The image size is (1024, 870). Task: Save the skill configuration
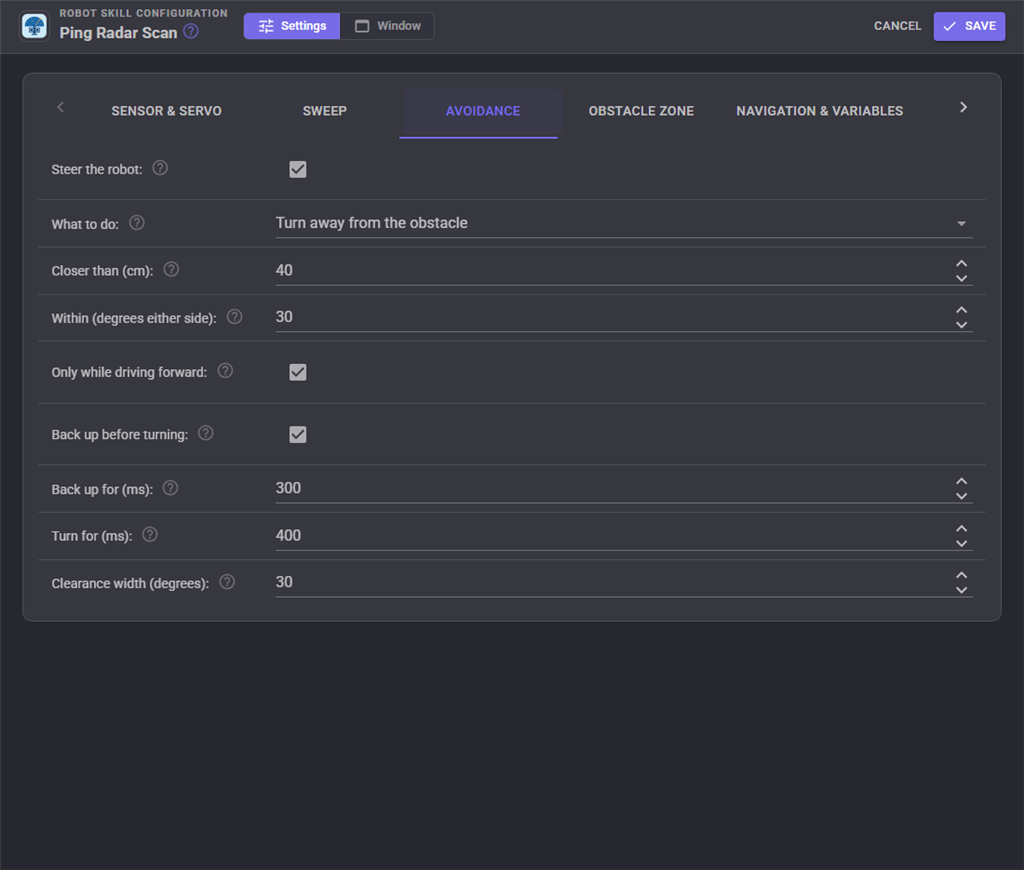point(969,26)
